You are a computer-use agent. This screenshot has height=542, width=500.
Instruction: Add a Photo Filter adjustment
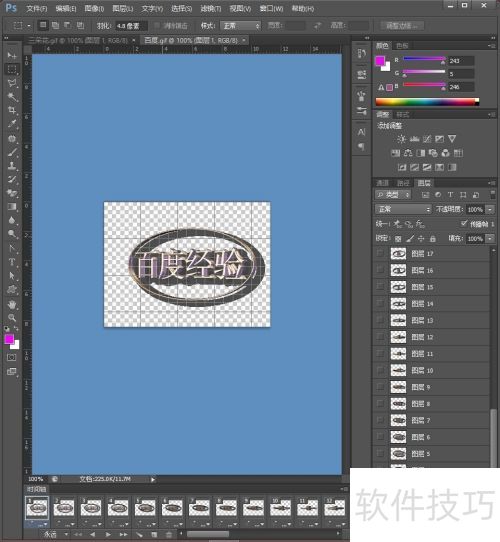click(x=433, y=153)
